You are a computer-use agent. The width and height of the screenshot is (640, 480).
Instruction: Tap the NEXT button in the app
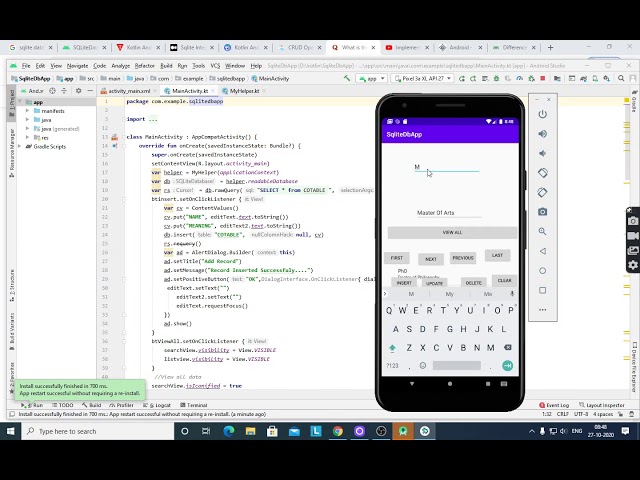pos(431,259)
